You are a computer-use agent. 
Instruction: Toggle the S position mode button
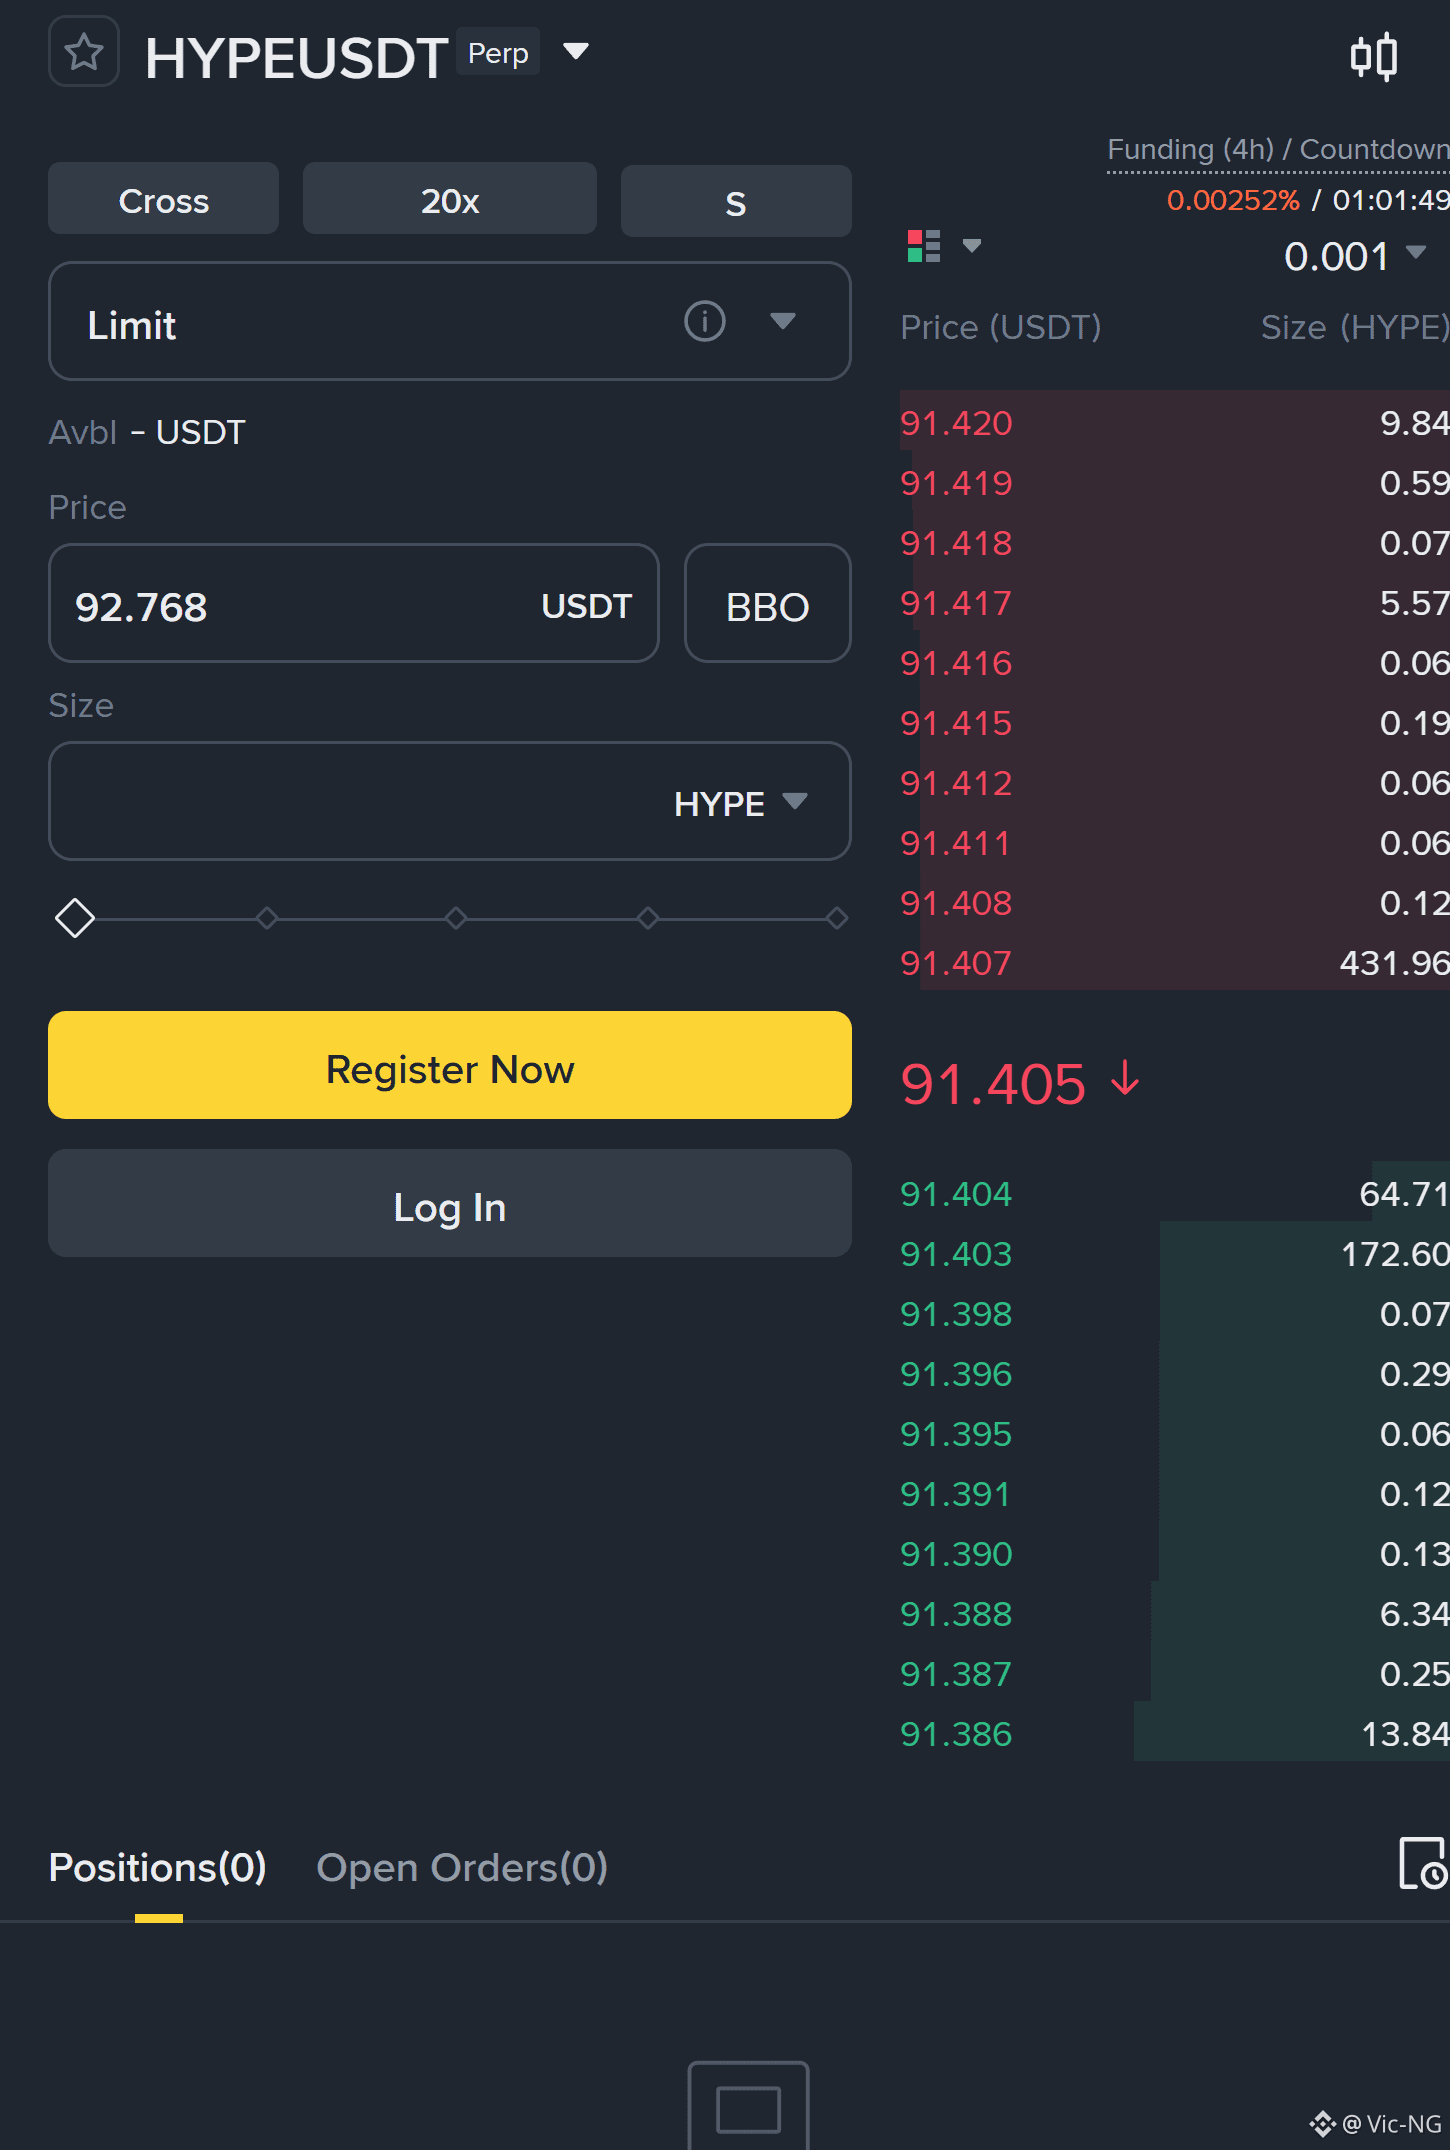click(x=736, y=202)
